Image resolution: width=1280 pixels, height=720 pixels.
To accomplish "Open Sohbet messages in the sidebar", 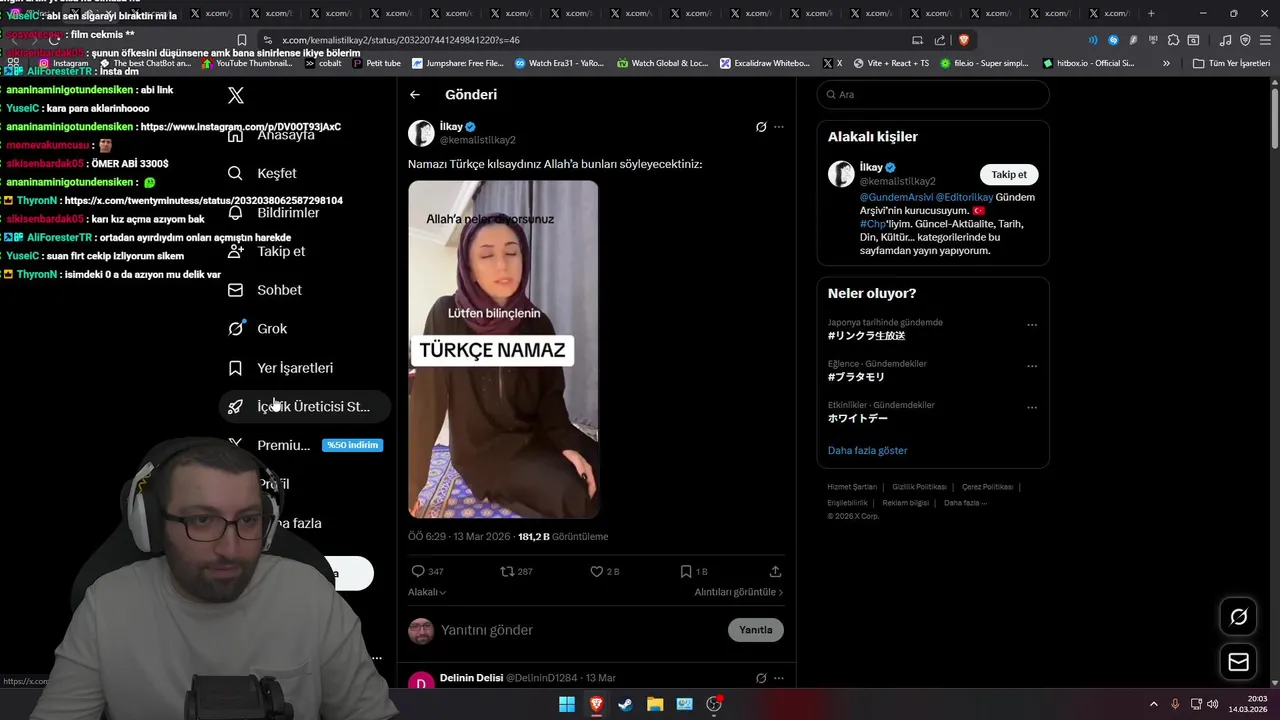I will (265, 290).
